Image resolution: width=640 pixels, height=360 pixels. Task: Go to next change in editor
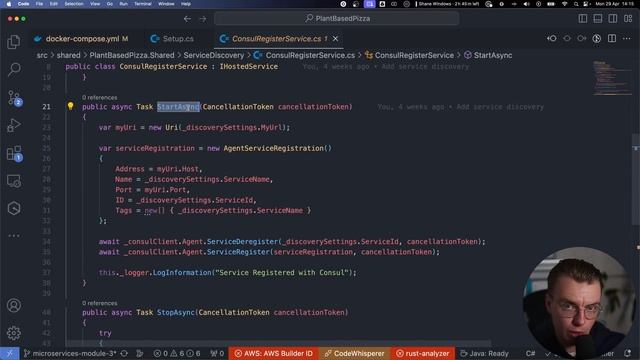[582, 38]
